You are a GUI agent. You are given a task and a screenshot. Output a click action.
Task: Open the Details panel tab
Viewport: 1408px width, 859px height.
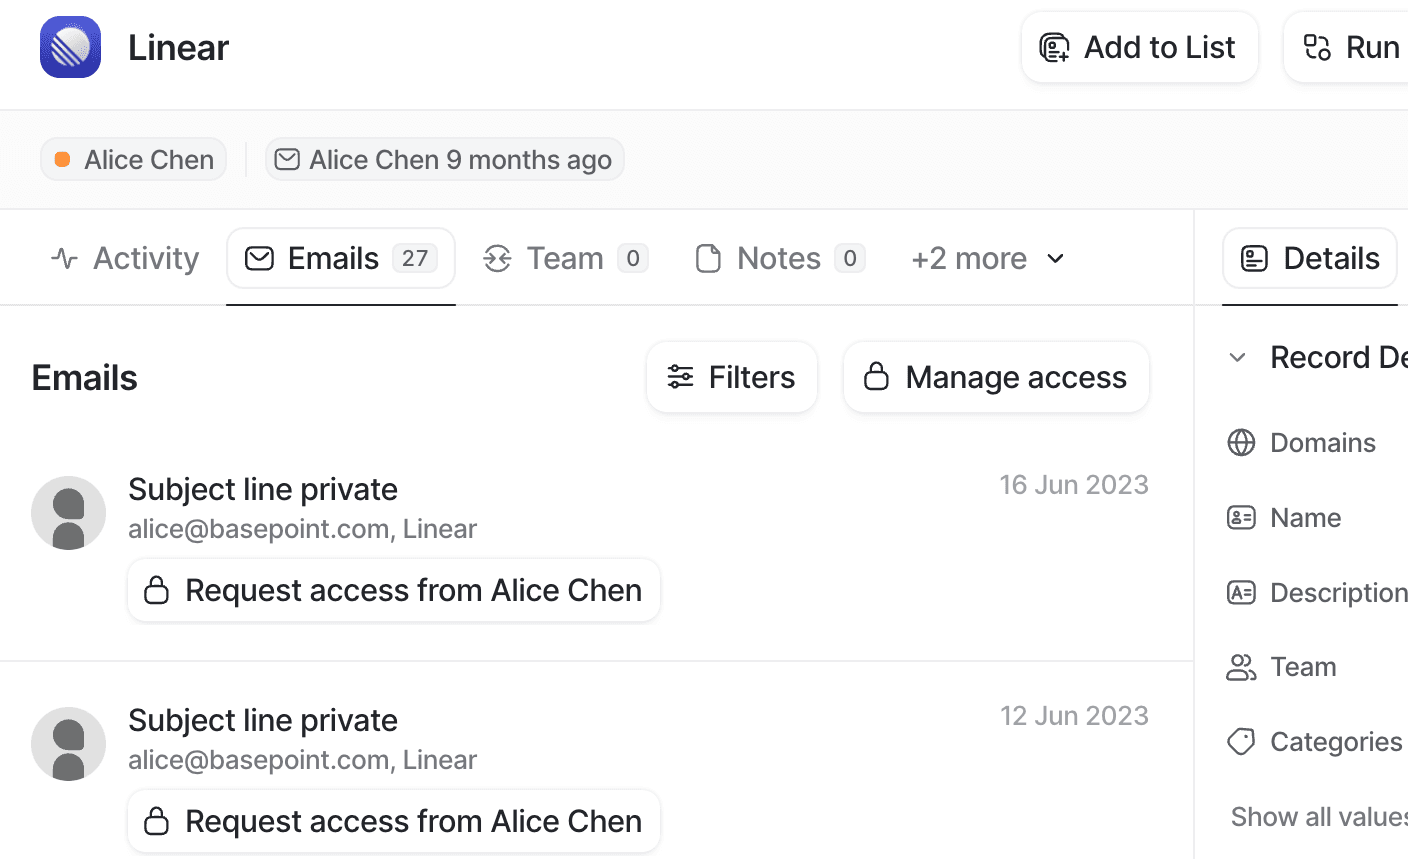1309,259
